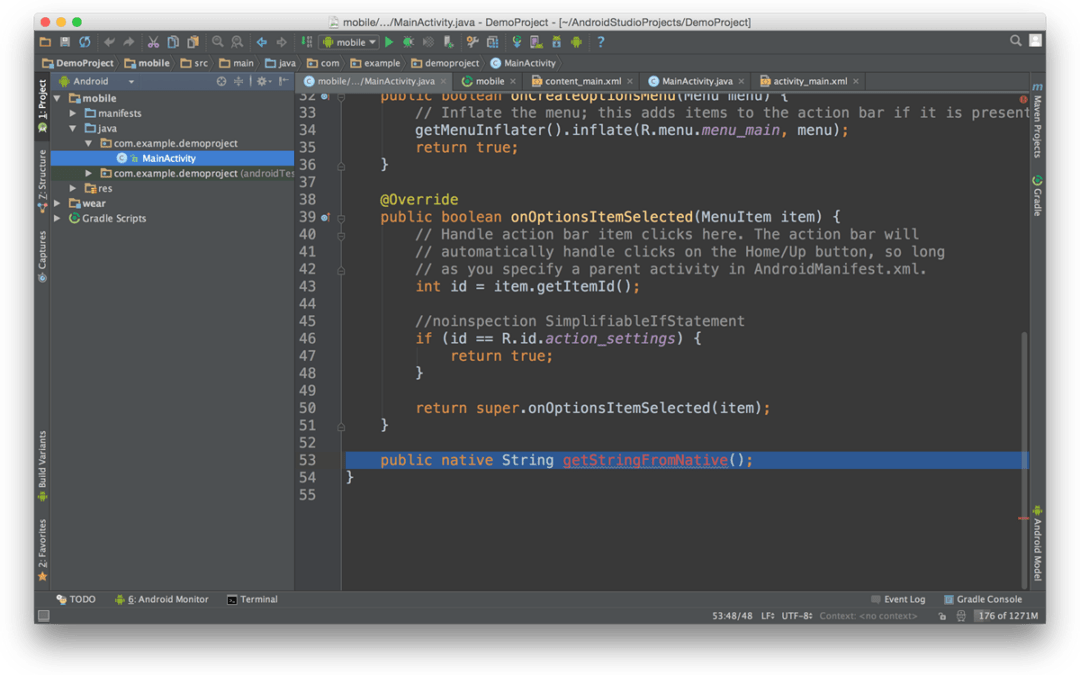The height and width of the screenshot is (675, 1080).
Task: Click the Undo arrow icon
Action: coord(109,42)
